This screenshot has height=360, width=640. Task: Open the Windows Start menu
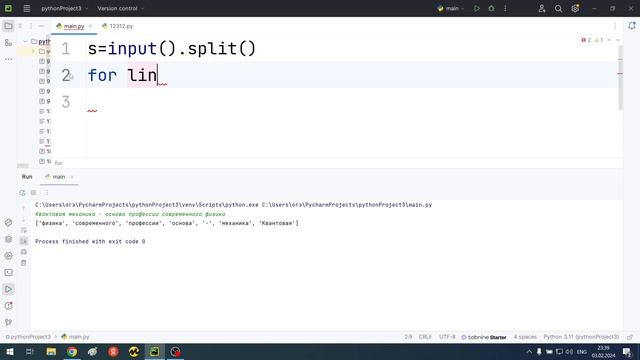coord(10,351)
